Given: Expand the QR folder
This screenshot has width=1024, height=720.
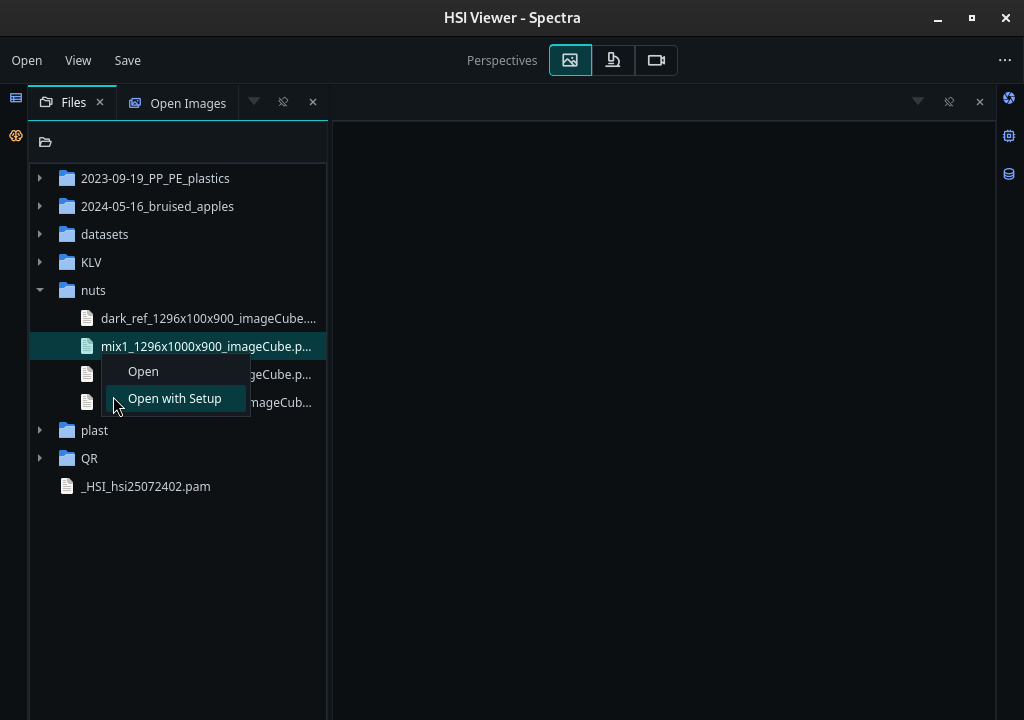Looking at the screenshot, I should click(x=40, y=458).
